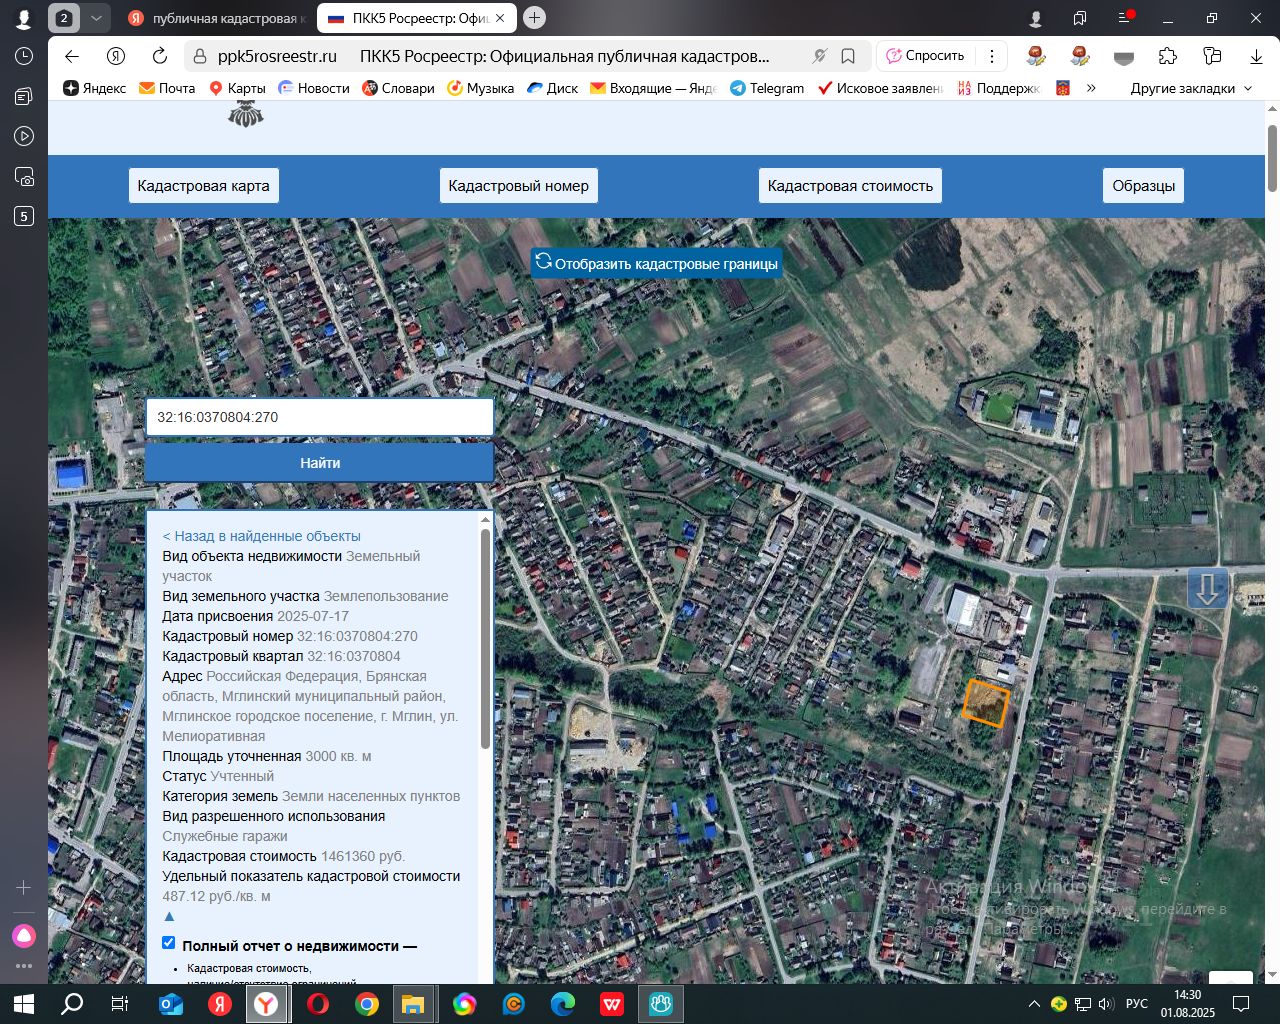Go back to the previous page
The image size is (1280, 1024).
click(x=71, y=56)
